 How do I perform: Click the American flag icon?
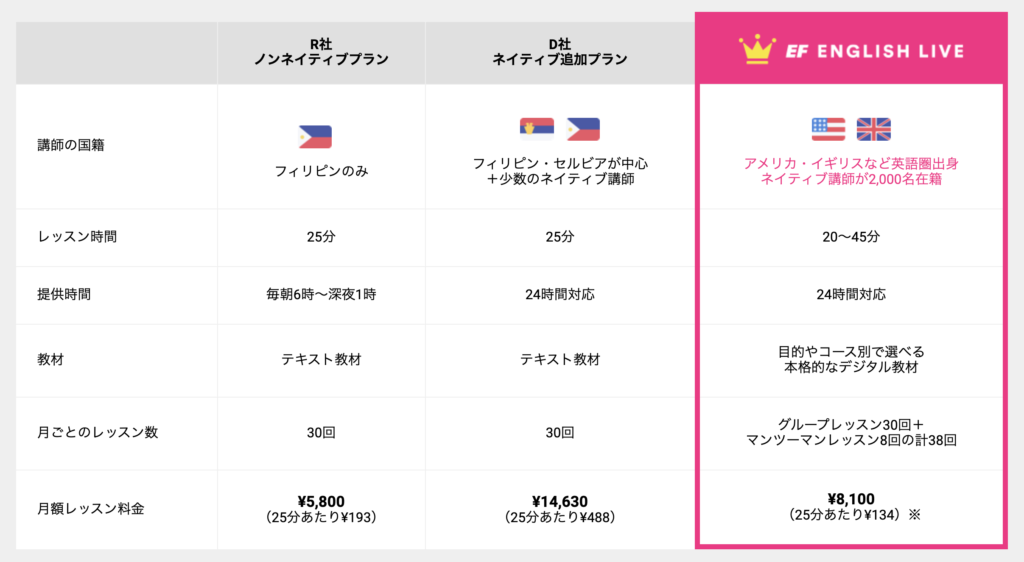(x=828, y=129)
